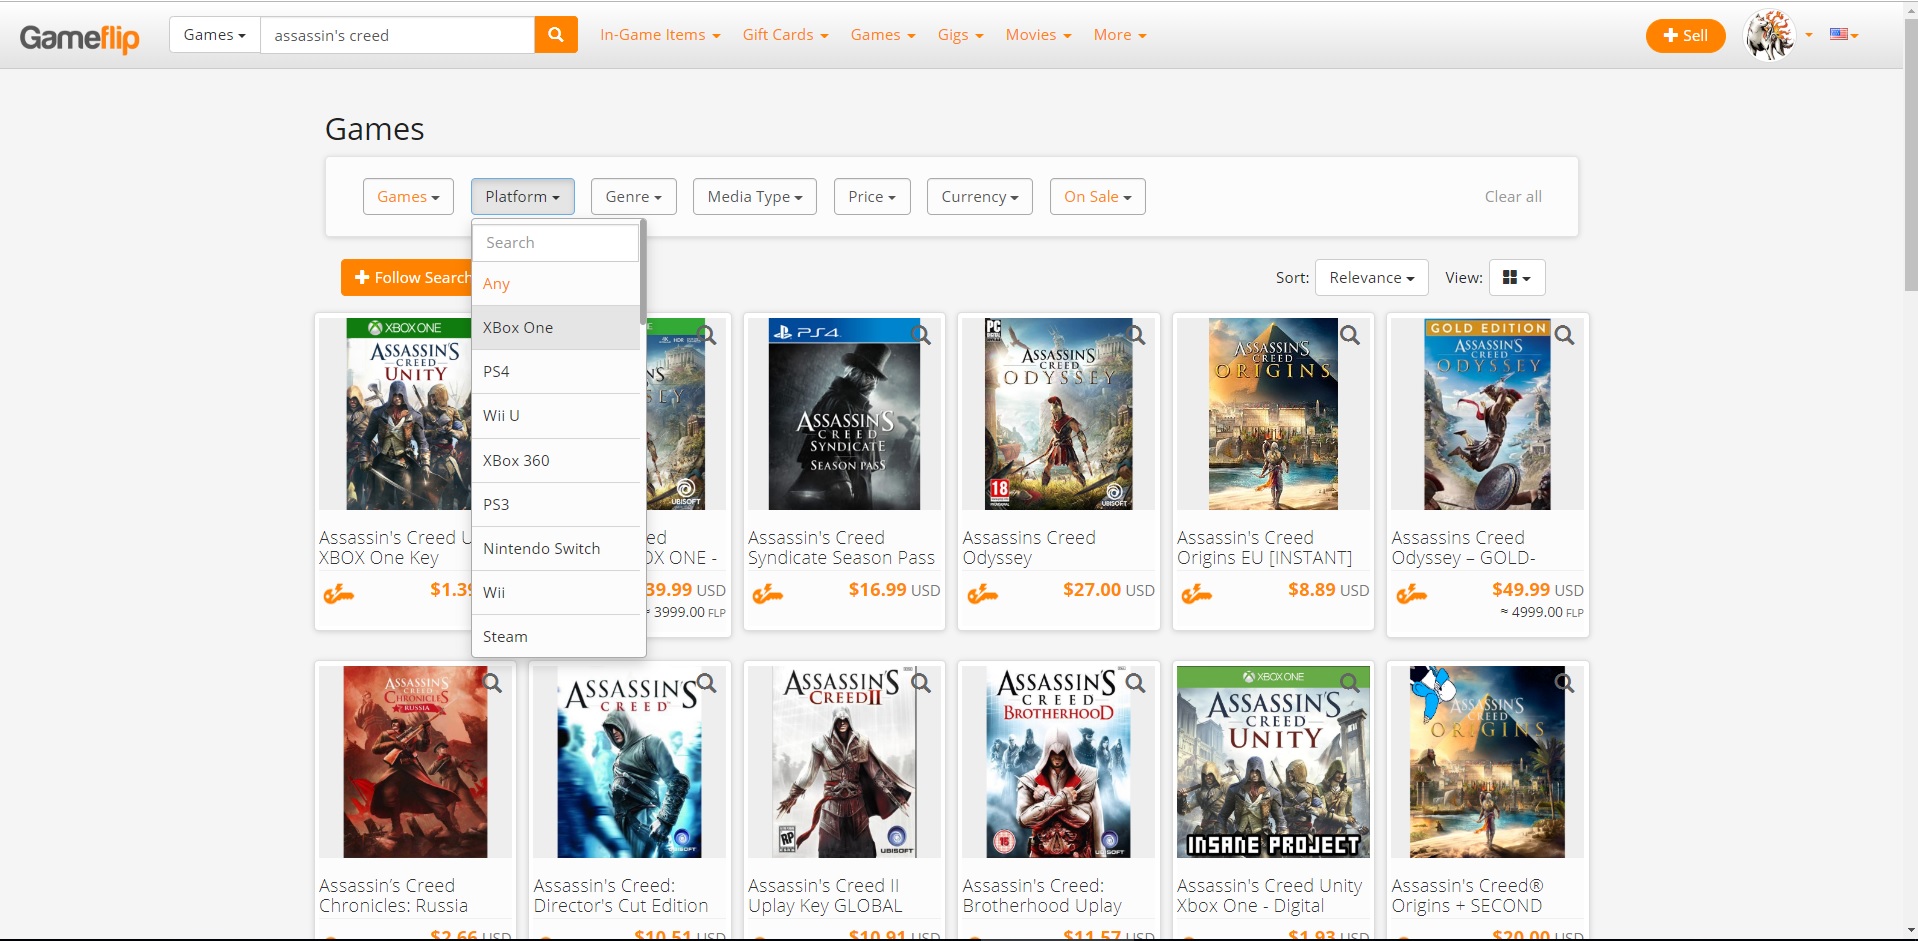Choose XBox One platform option
The height and width of the screenshot is (941, 1918).
(x=556, y=328)
